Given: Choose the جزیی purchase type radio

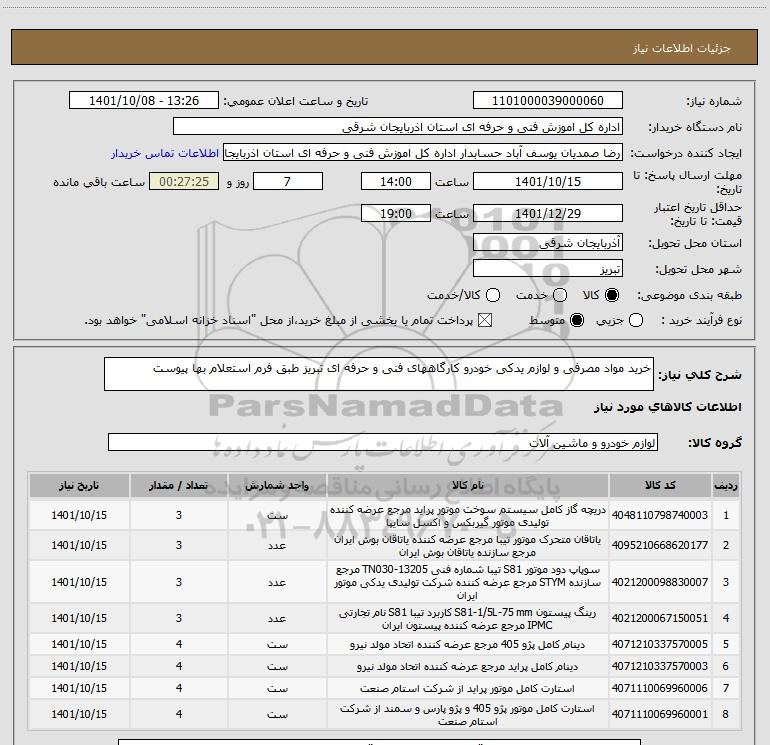Looking at the screenshot, I should pos(636,320).
